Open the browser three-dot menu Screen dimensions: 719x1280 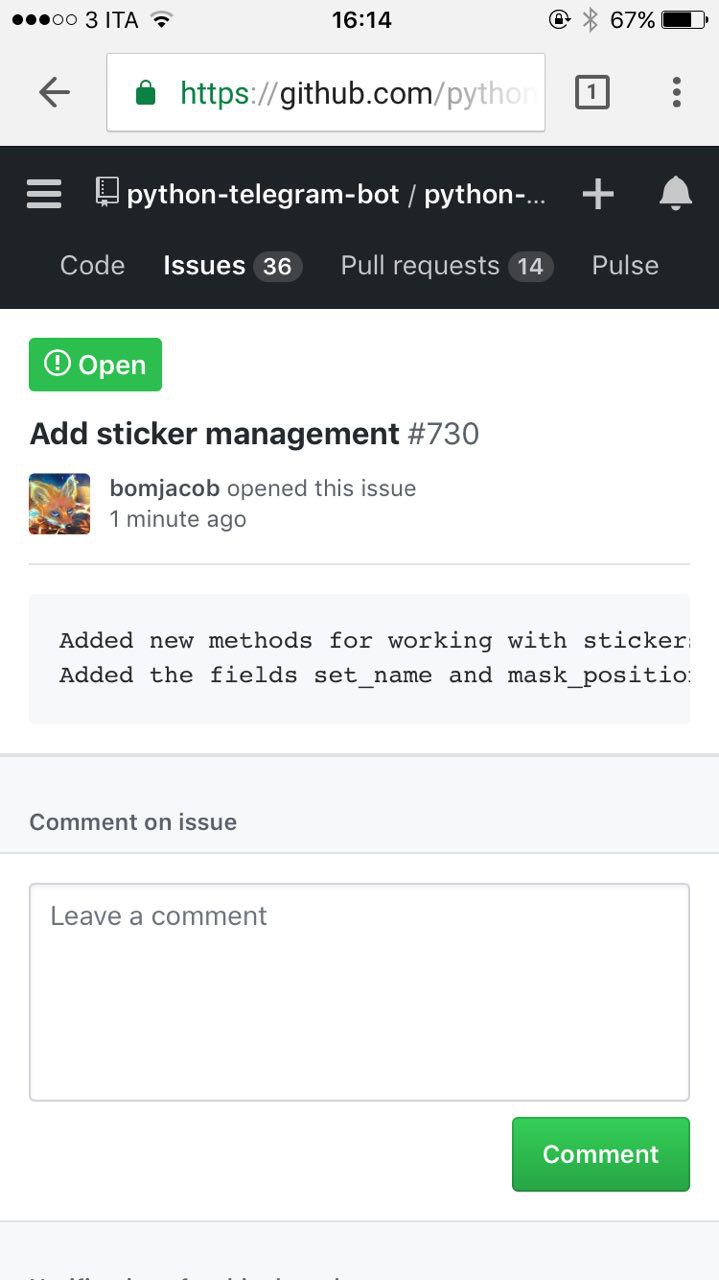pos(676,93)
